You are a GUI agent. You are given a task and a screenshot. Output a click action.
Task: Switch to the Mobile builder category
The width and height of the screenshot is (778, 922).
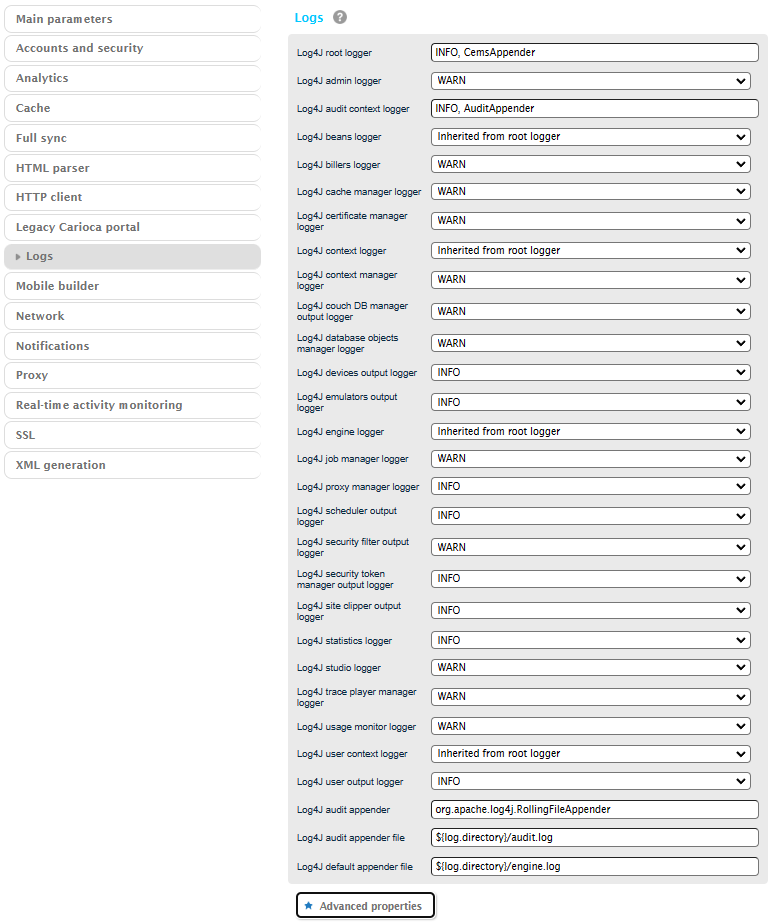coord(131,286)
